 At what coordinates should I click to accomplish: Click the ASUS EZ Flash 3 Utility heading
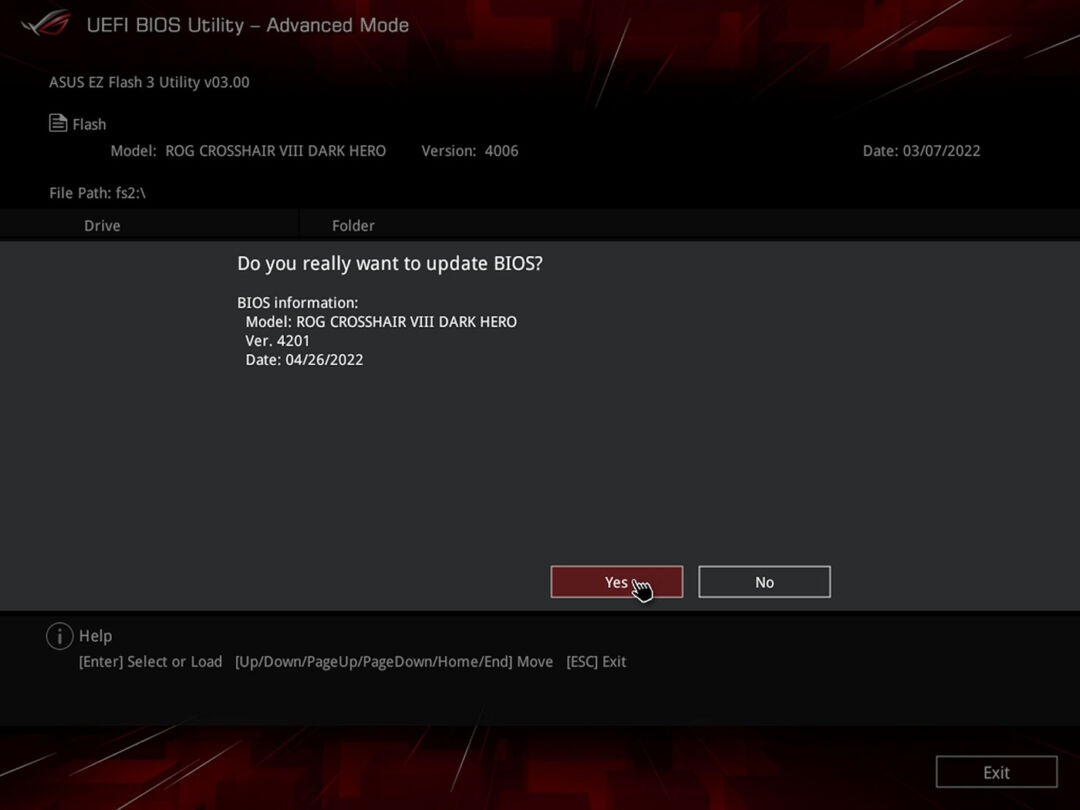click(148, 82)
